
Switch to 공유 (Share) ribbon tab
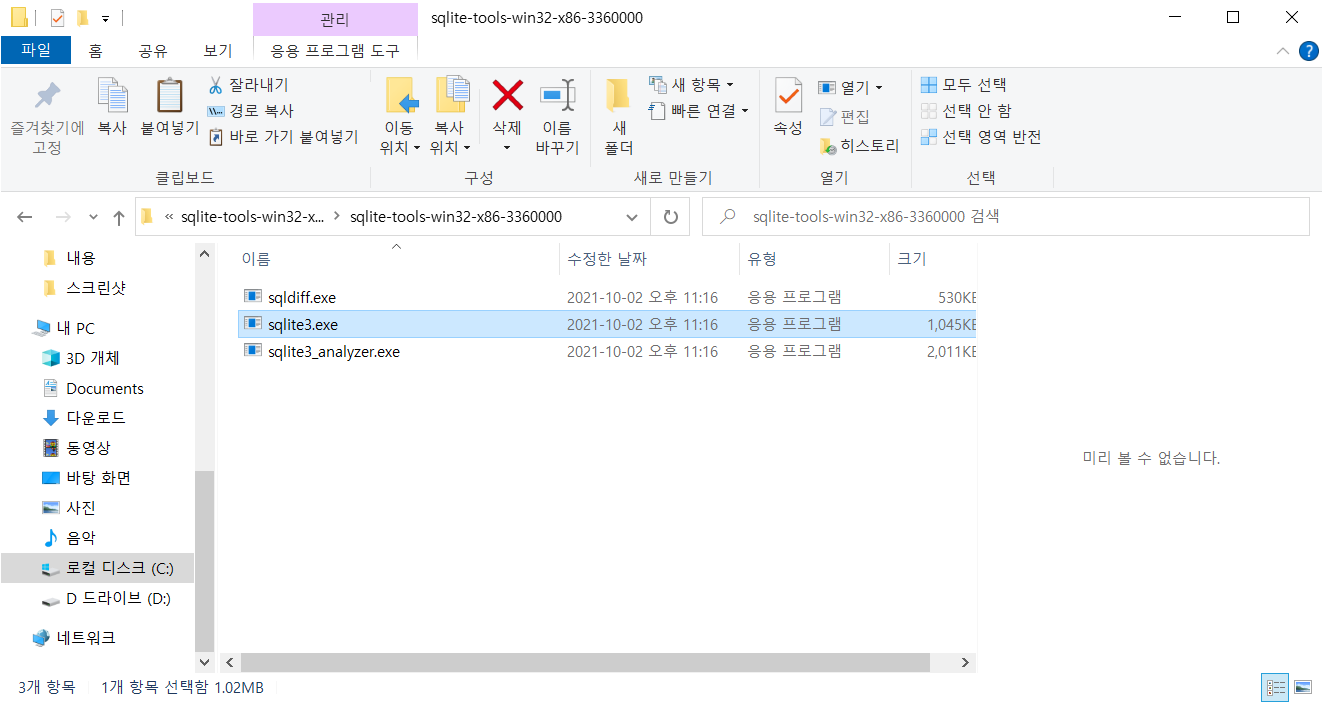point(153,50)
